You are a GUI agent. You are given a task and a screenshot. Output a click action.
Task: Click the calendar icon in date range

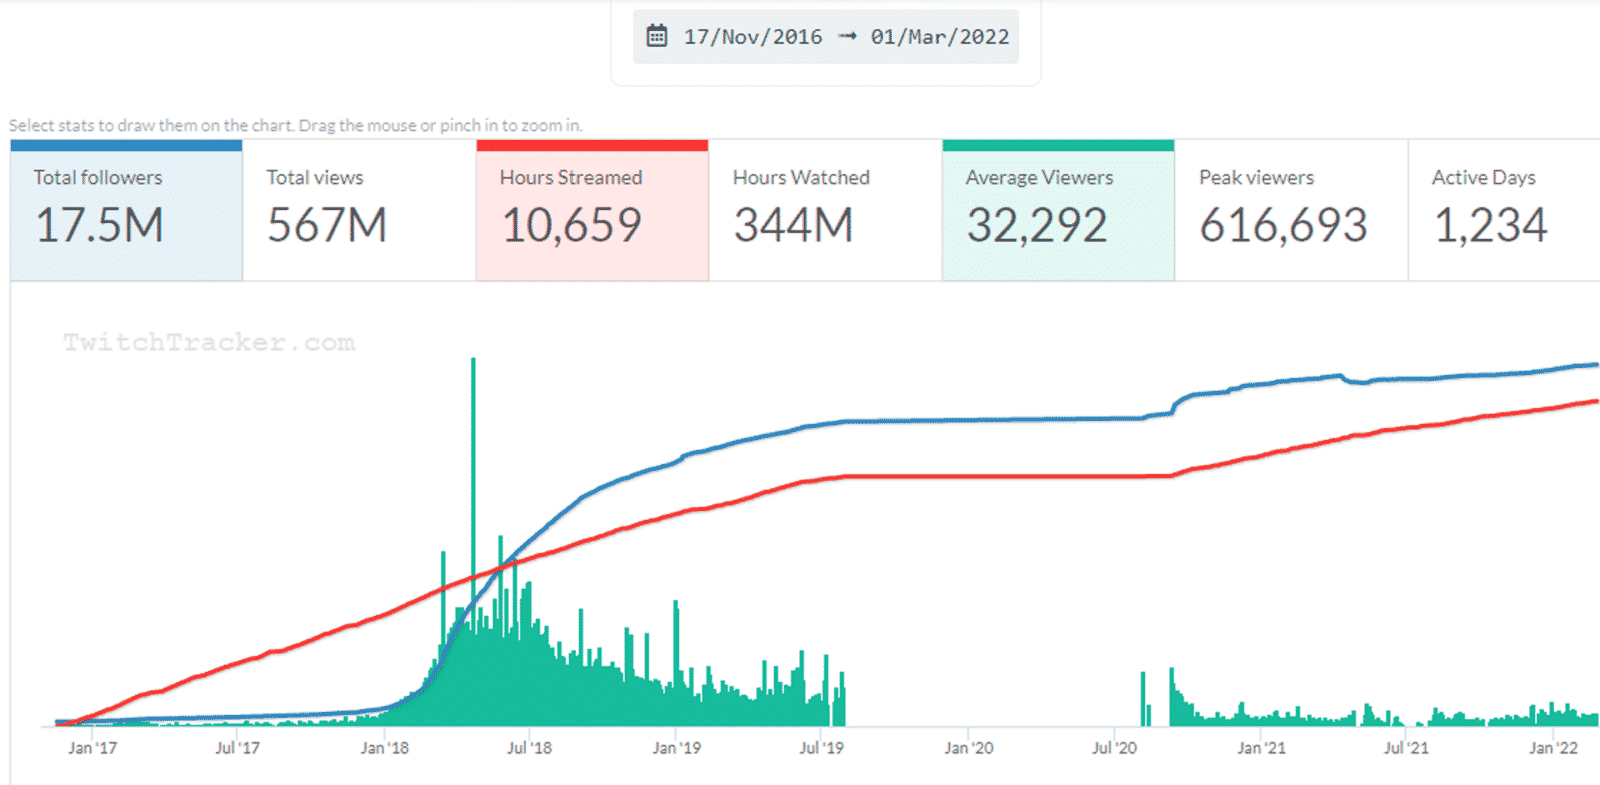click(657, 37)
